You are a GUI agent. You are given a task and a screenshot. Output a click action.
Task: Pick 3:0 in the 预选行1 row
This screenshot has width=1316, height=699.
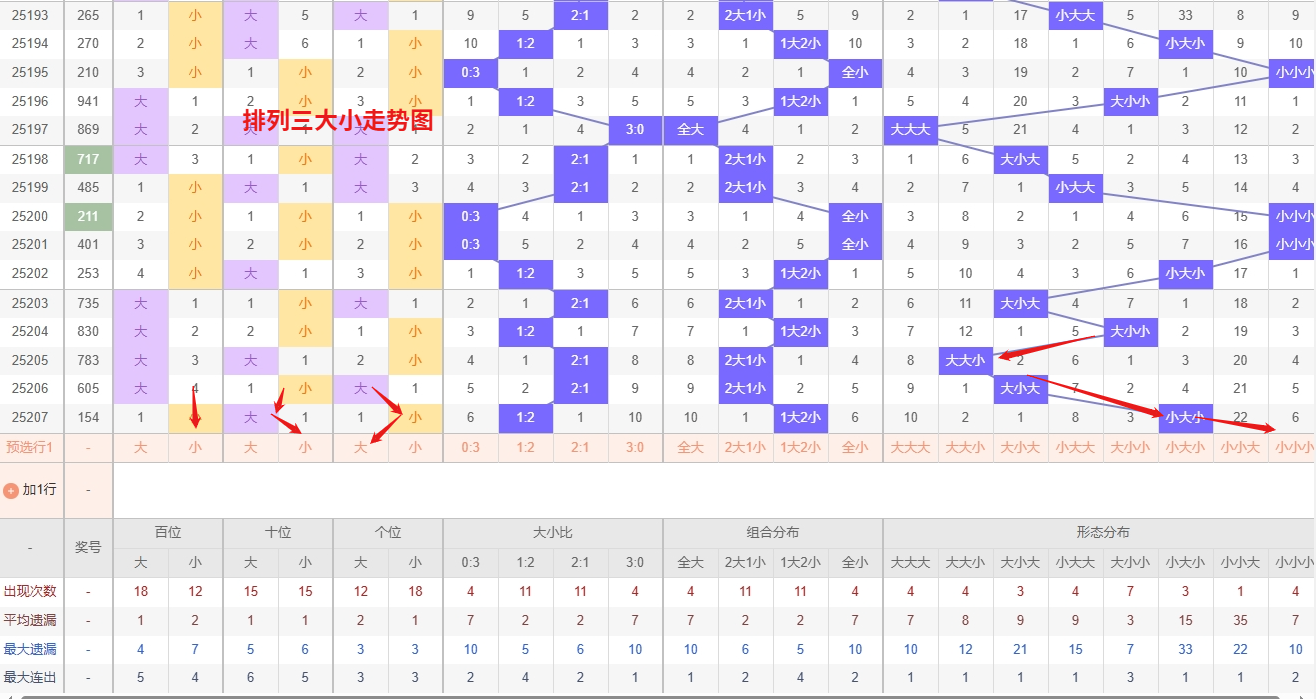point(635,448)
